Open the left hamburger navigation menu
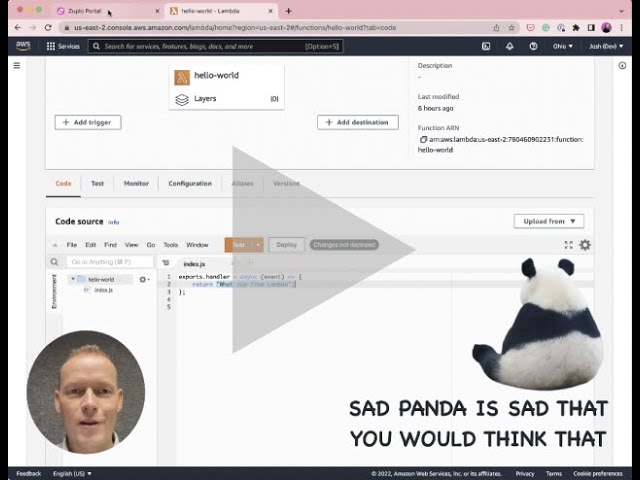This screenshot has width=640, height=480. [x=17, y=65]
